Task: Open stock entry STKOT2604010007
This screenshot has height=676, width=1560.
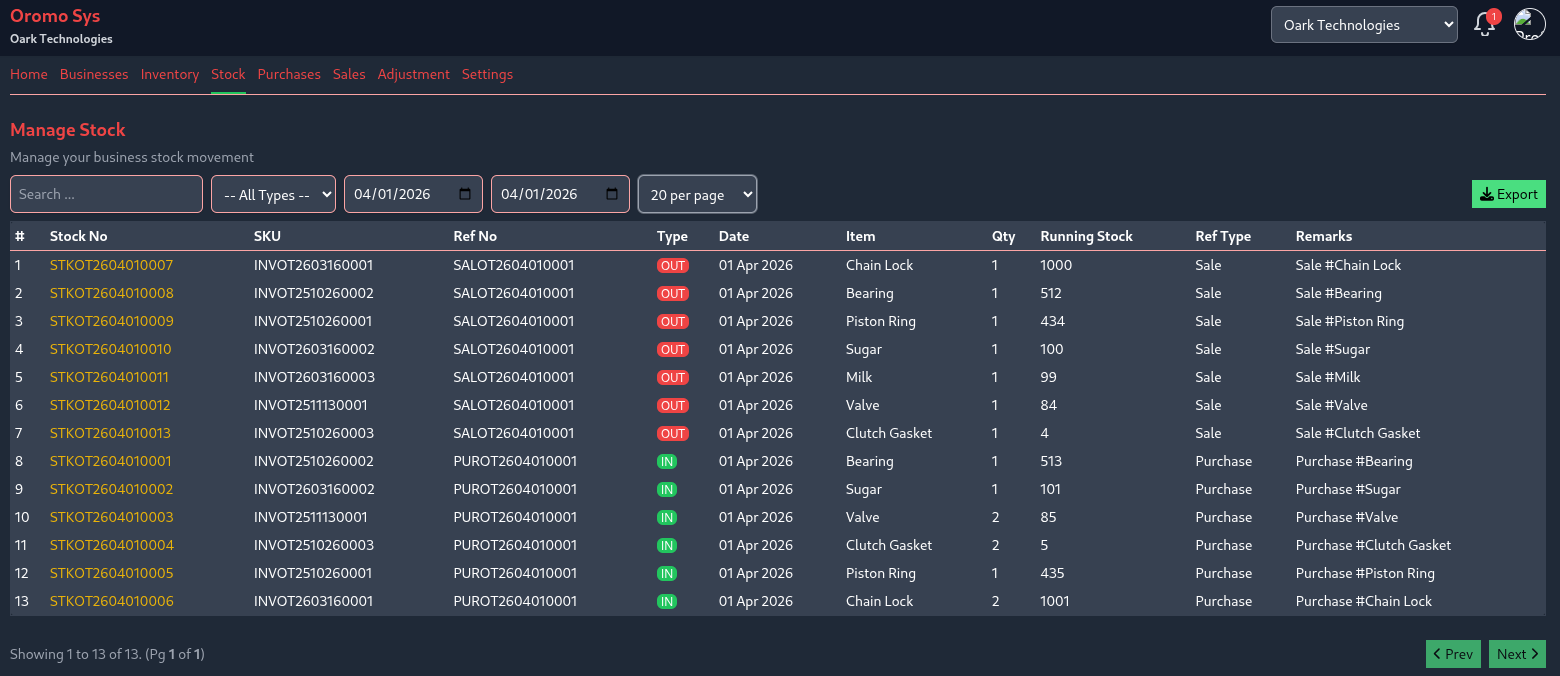Action: [x=111, y=265]
